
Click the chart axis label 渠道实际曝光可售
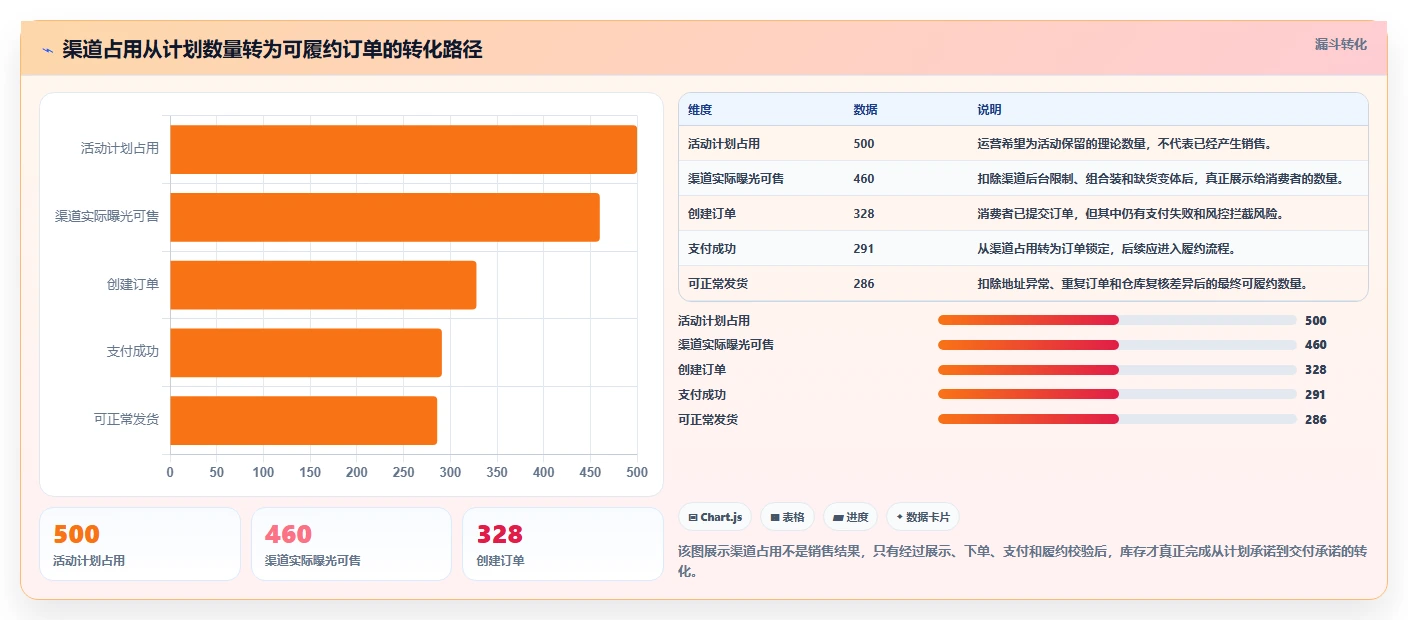click(x=107, y=217)
